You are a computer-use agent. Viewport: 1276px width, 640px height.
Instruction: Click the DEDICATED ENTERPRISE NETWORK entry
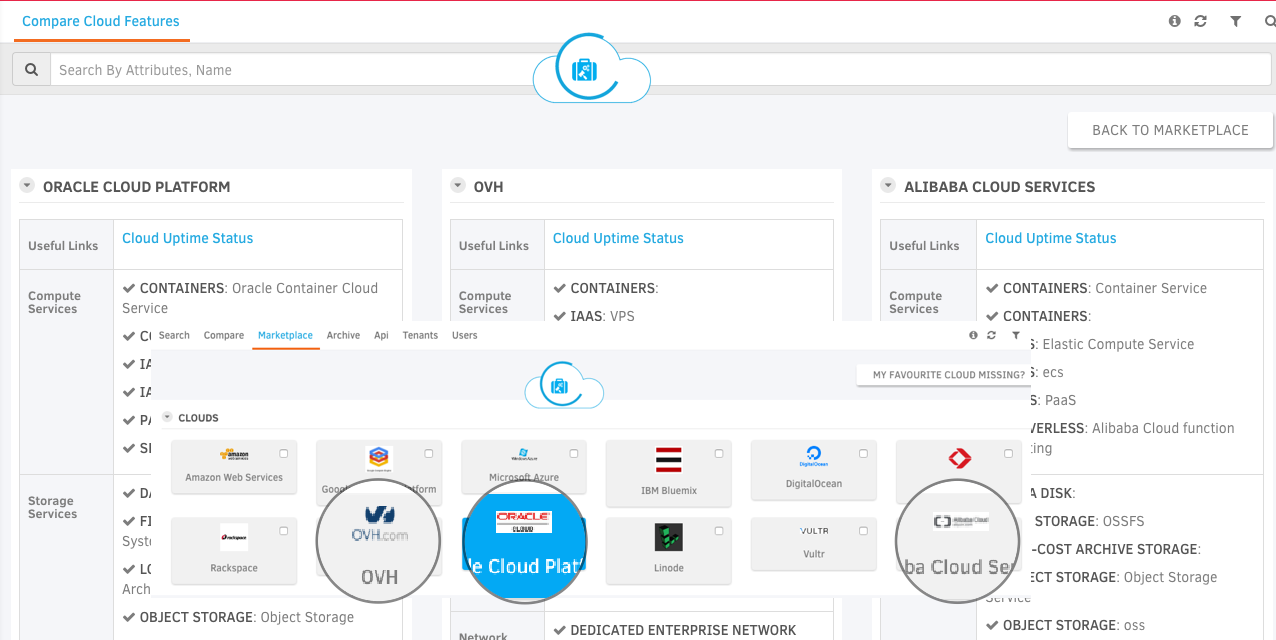pos(675,630)
